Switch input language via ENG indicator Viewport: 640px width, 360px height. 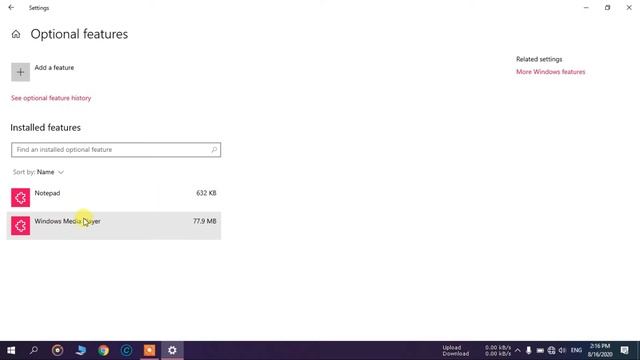point(576,351)
